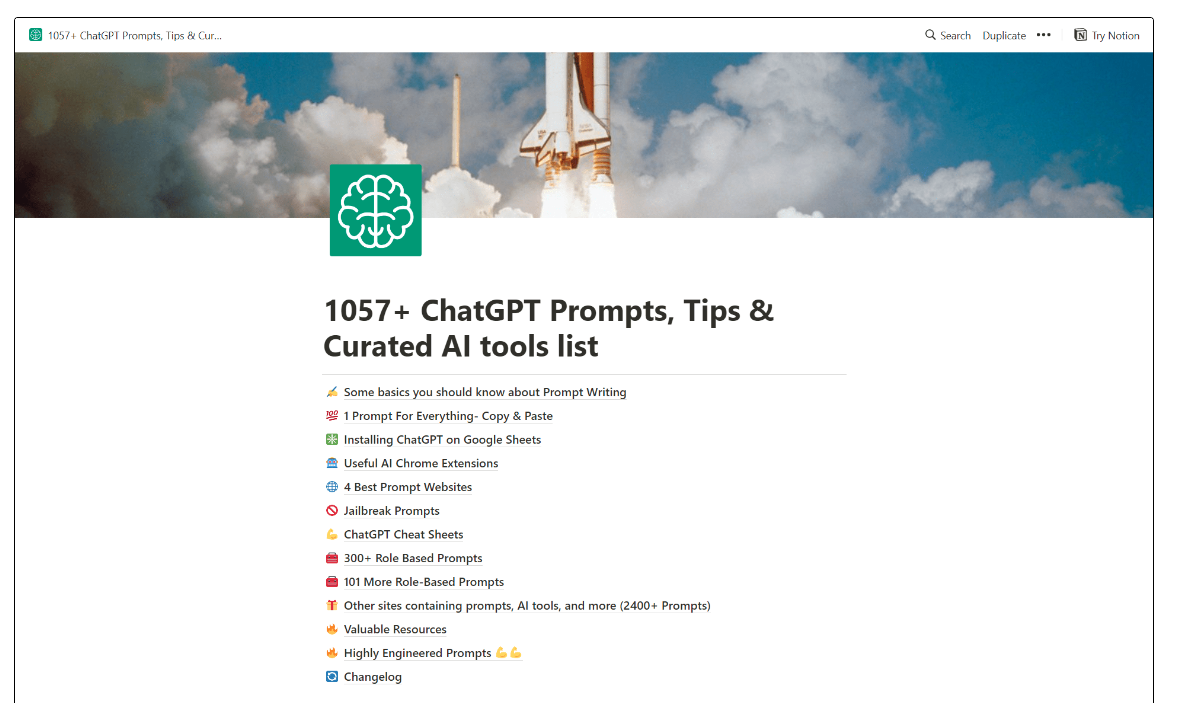Click the 100 emoji icon beside 1 Prompt
This screenshot has width=1179, height=703.
click(x=332, y=415)
